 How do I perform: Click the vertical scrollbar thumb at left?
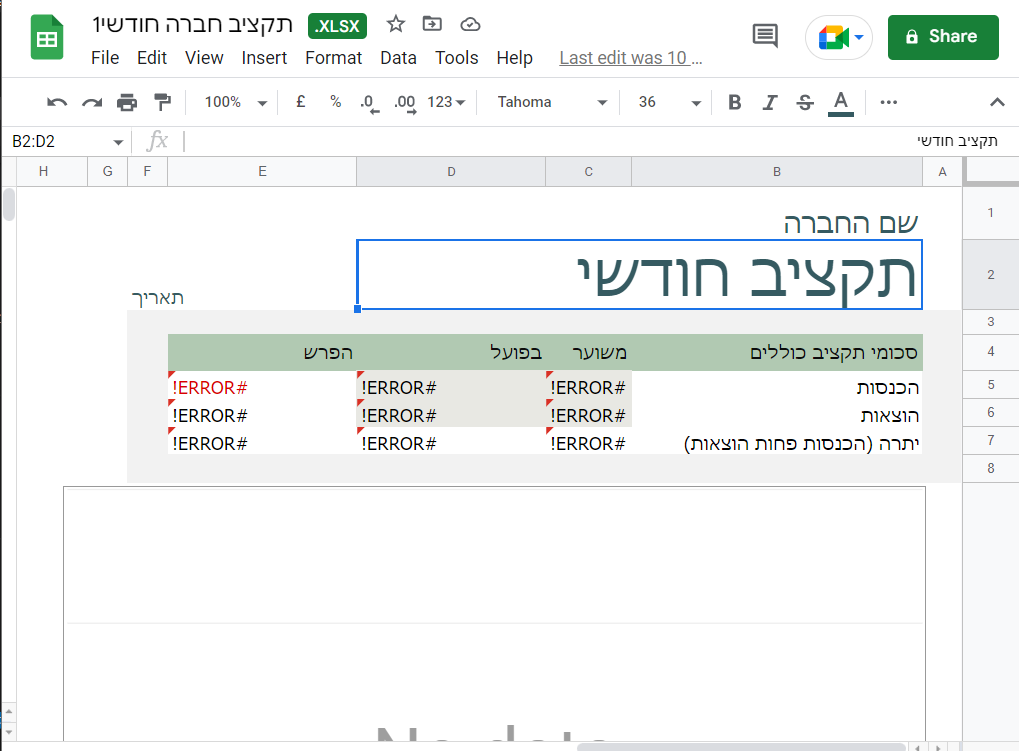point(8,205)
